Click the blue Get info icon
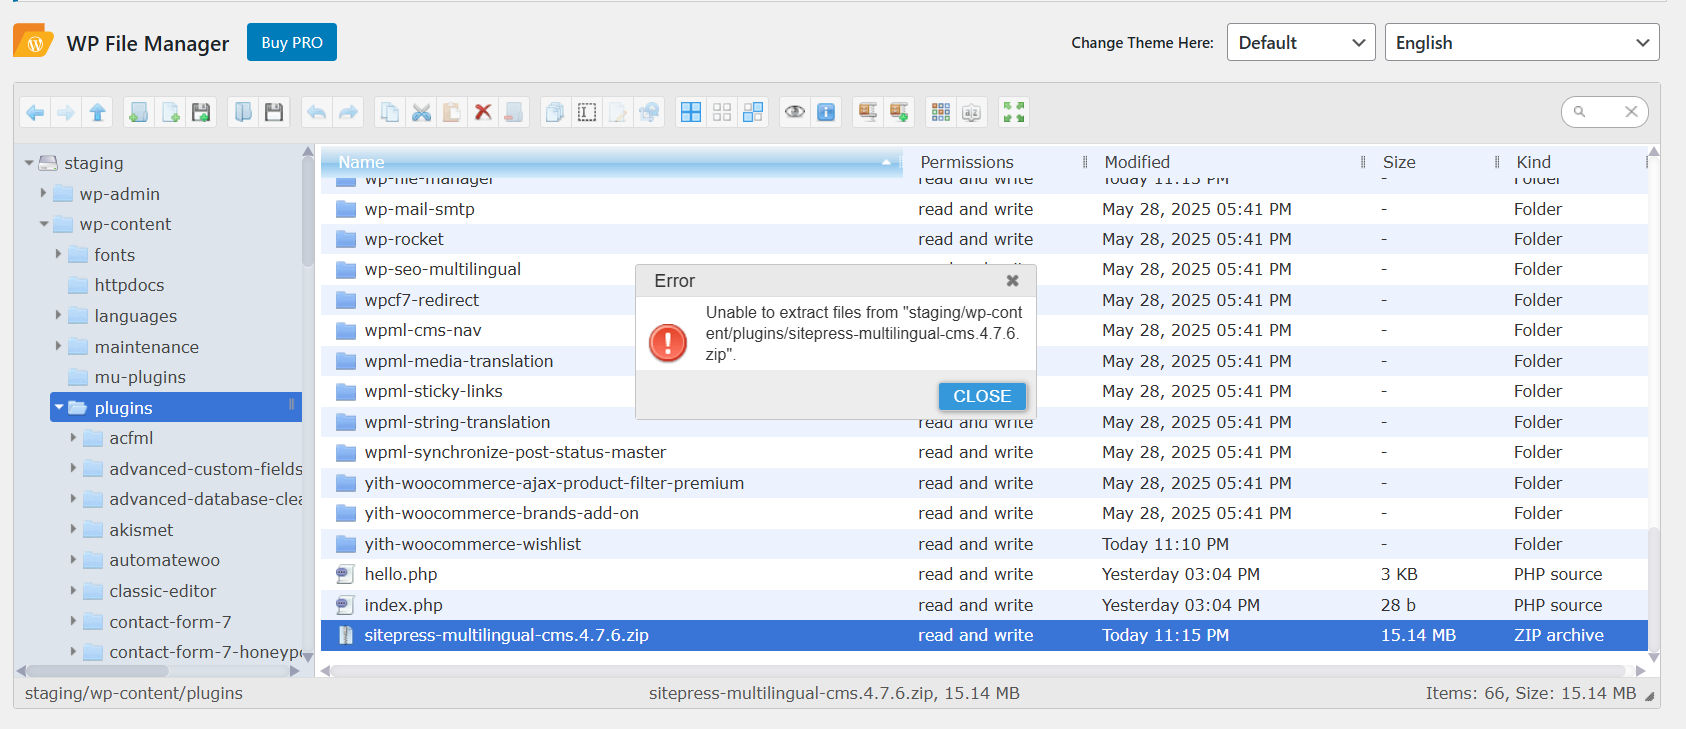Viewport: 1686px width, 729px height. (x=826, y=112)
